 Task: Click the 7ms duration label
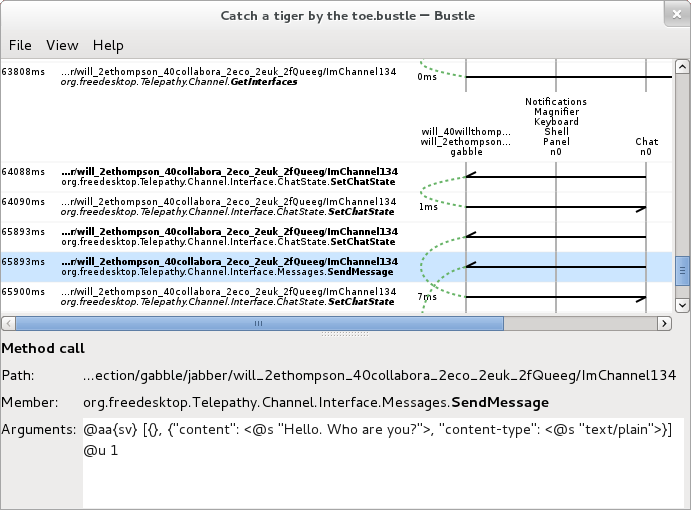click(427, 297)
